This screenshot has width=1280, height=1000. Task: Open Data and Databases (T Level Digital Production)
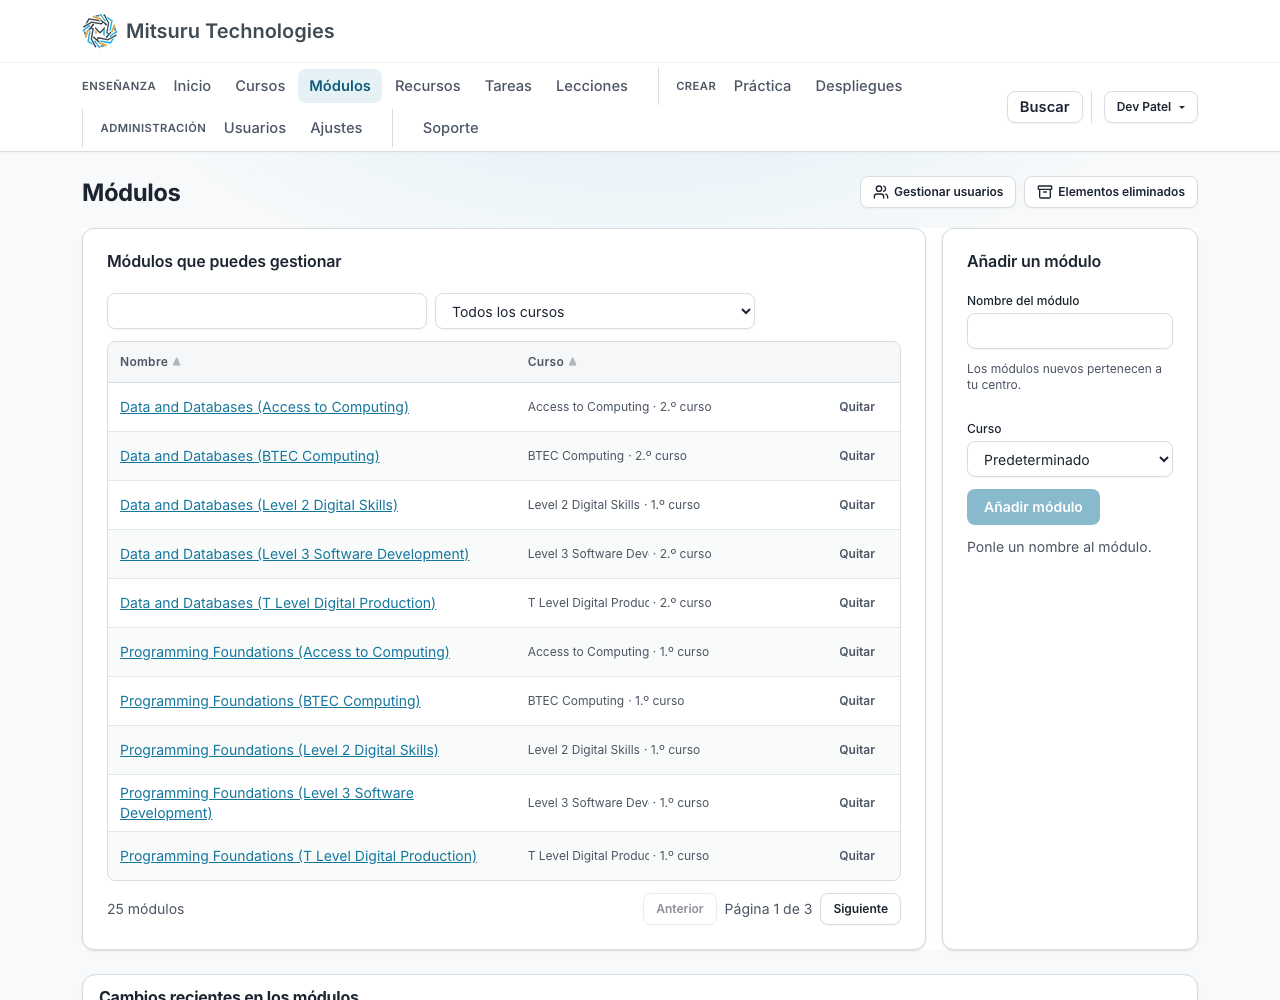pyautogui.click(x=278, y=603)
